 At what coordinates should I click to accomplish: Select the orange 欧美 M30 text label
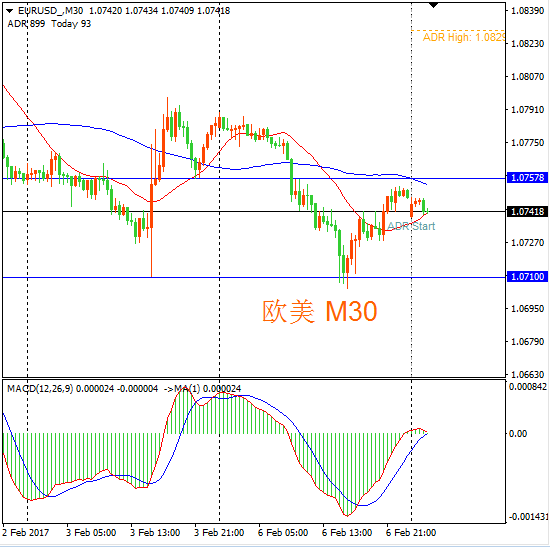coord(320,311)
